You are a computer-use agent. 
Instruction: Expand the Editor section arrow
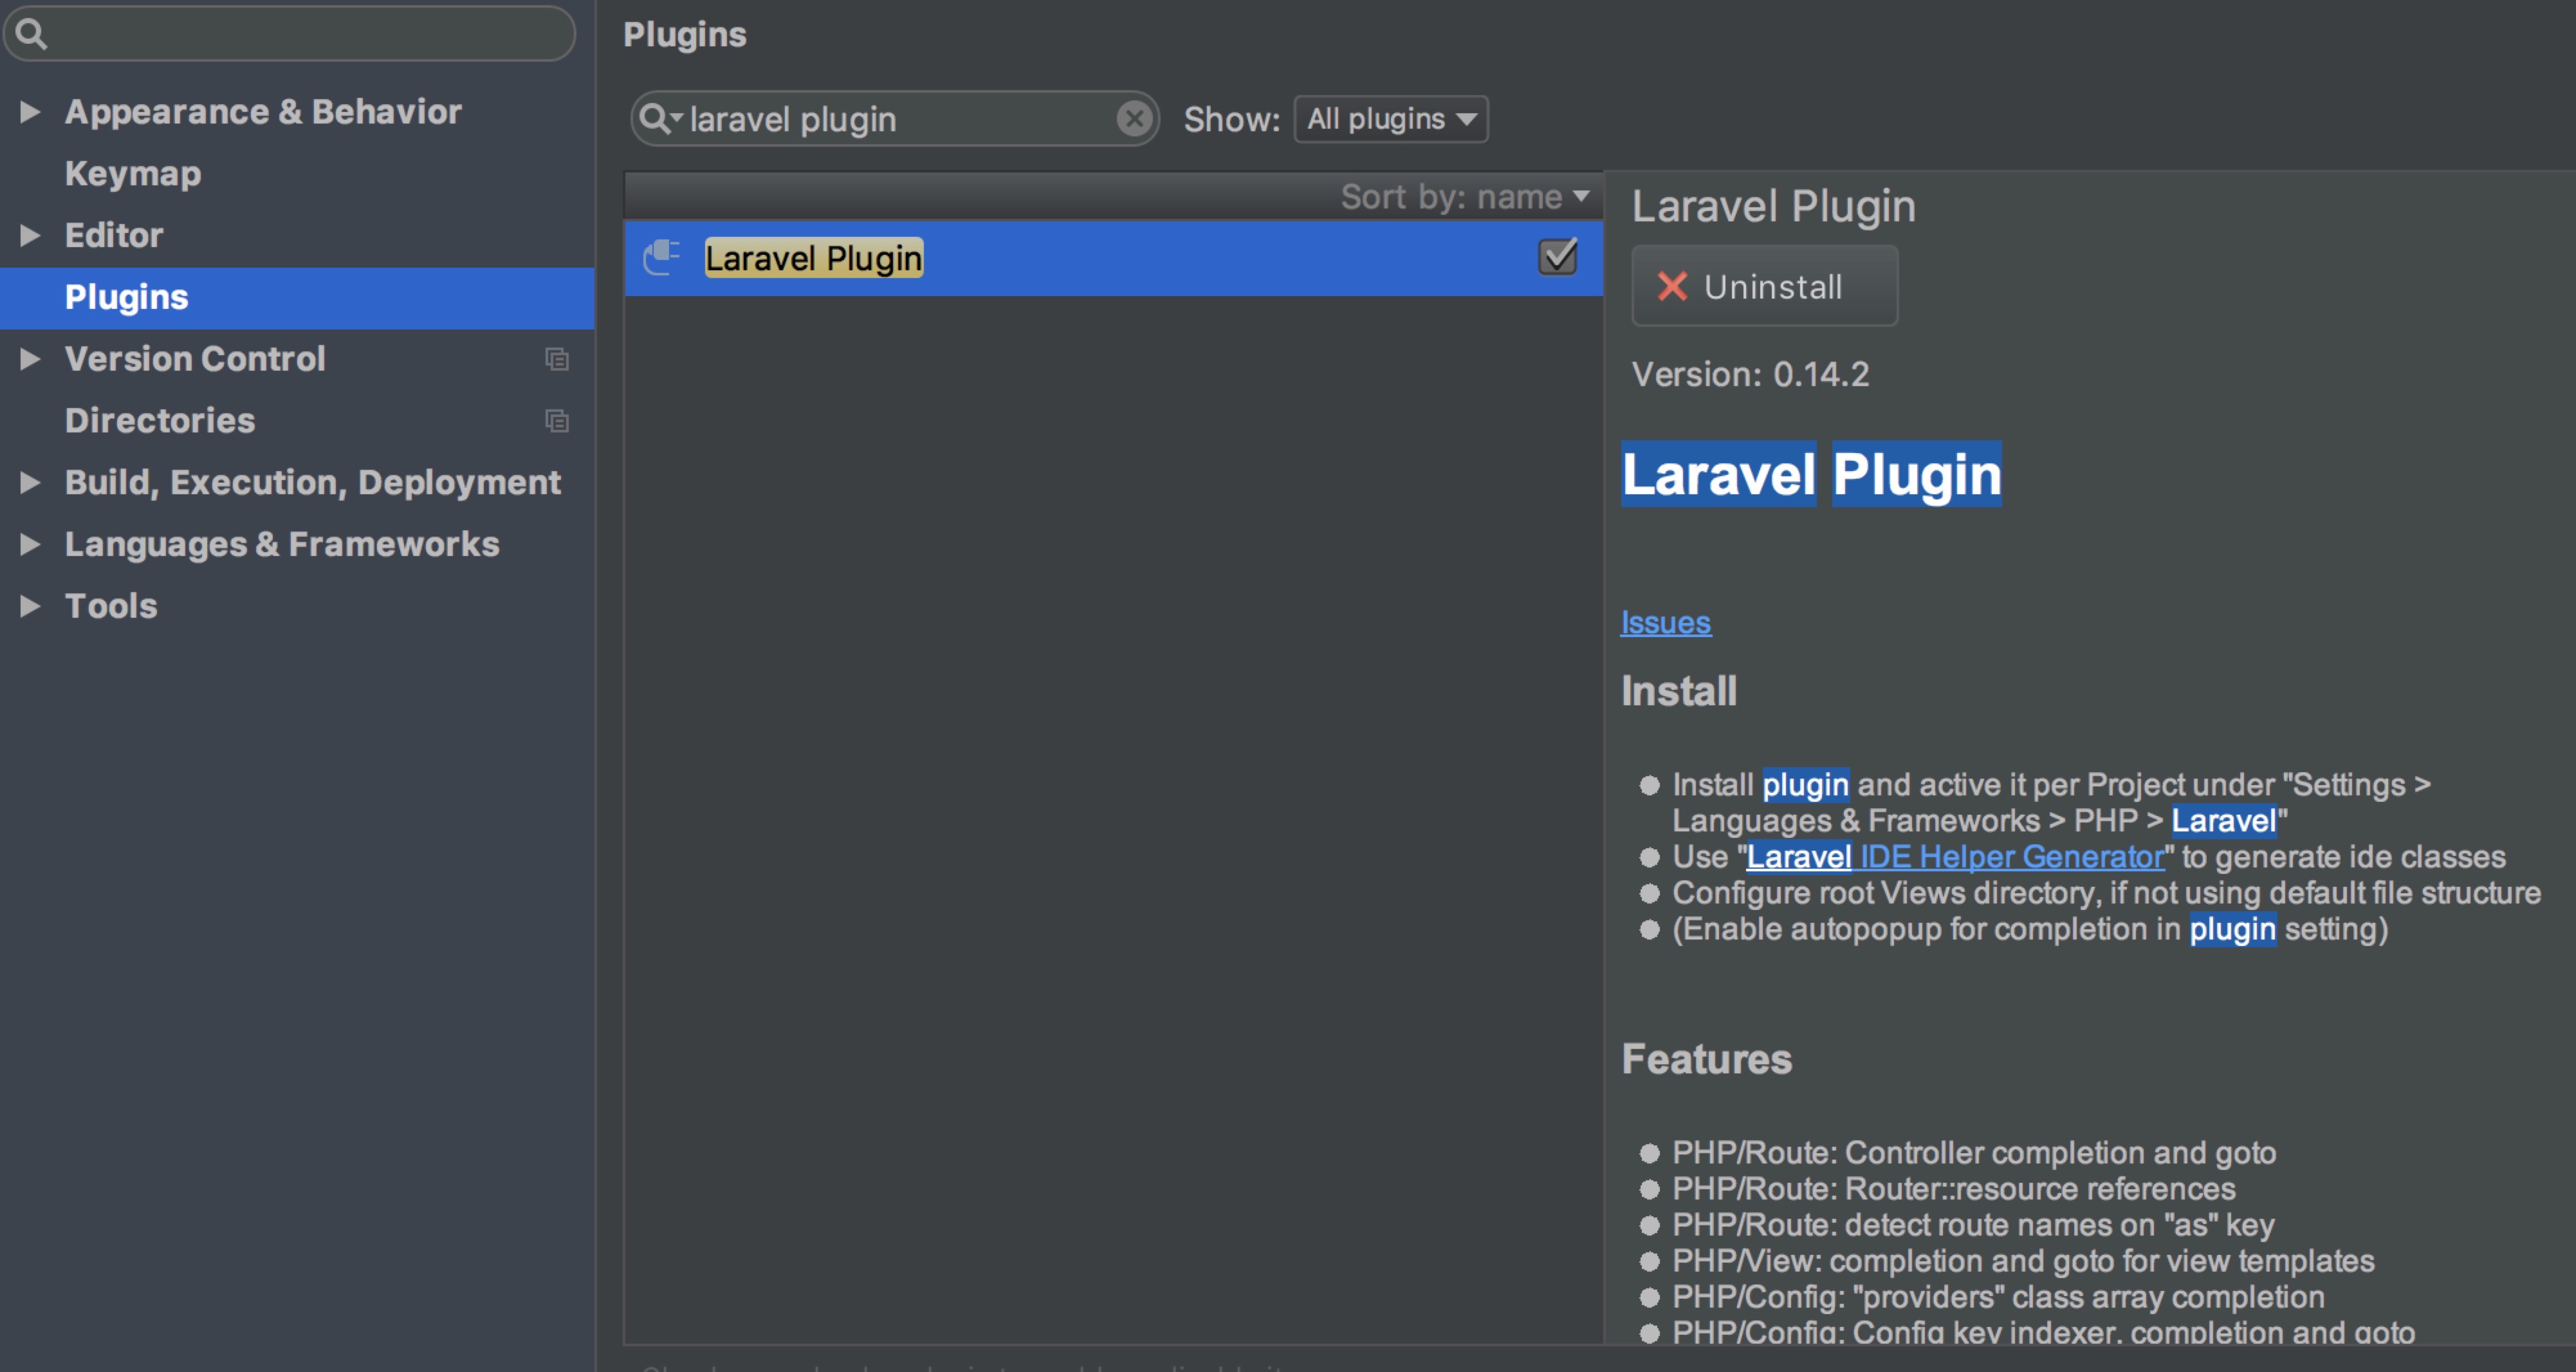30,235
